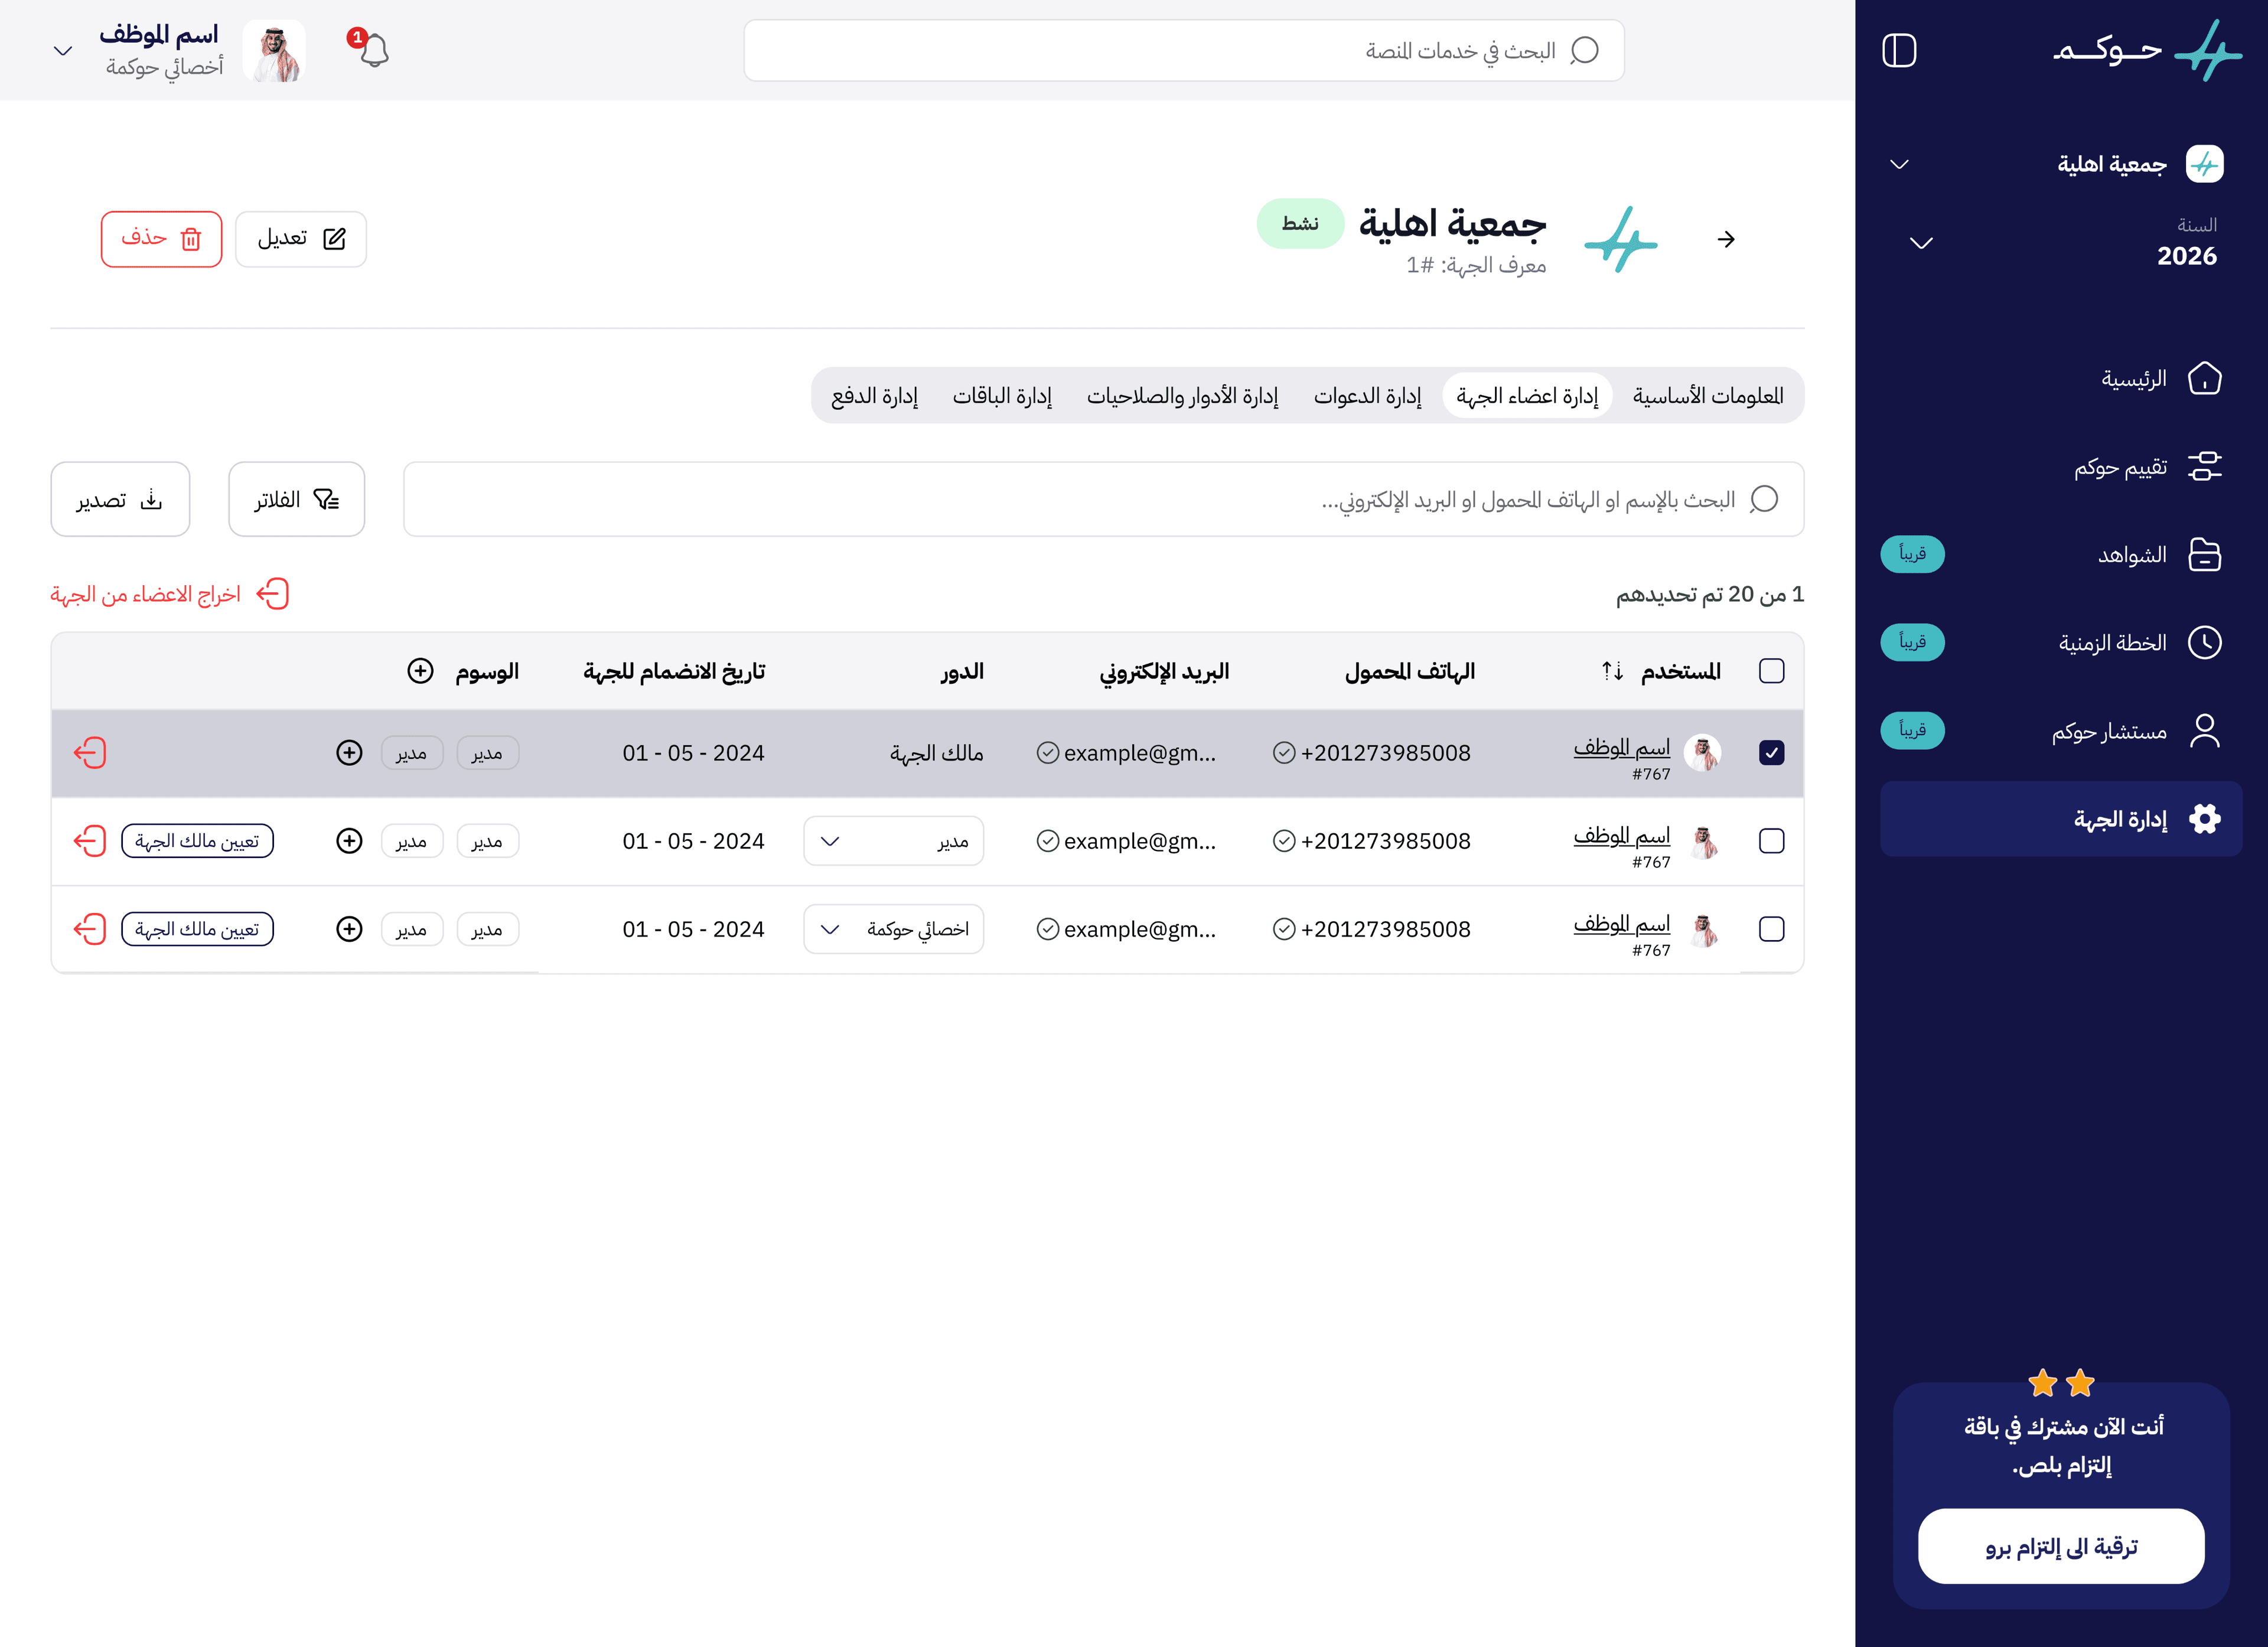Click the إدارة الجهة gear icon
This screenshot has height=1647, width=2268.
2206,818
